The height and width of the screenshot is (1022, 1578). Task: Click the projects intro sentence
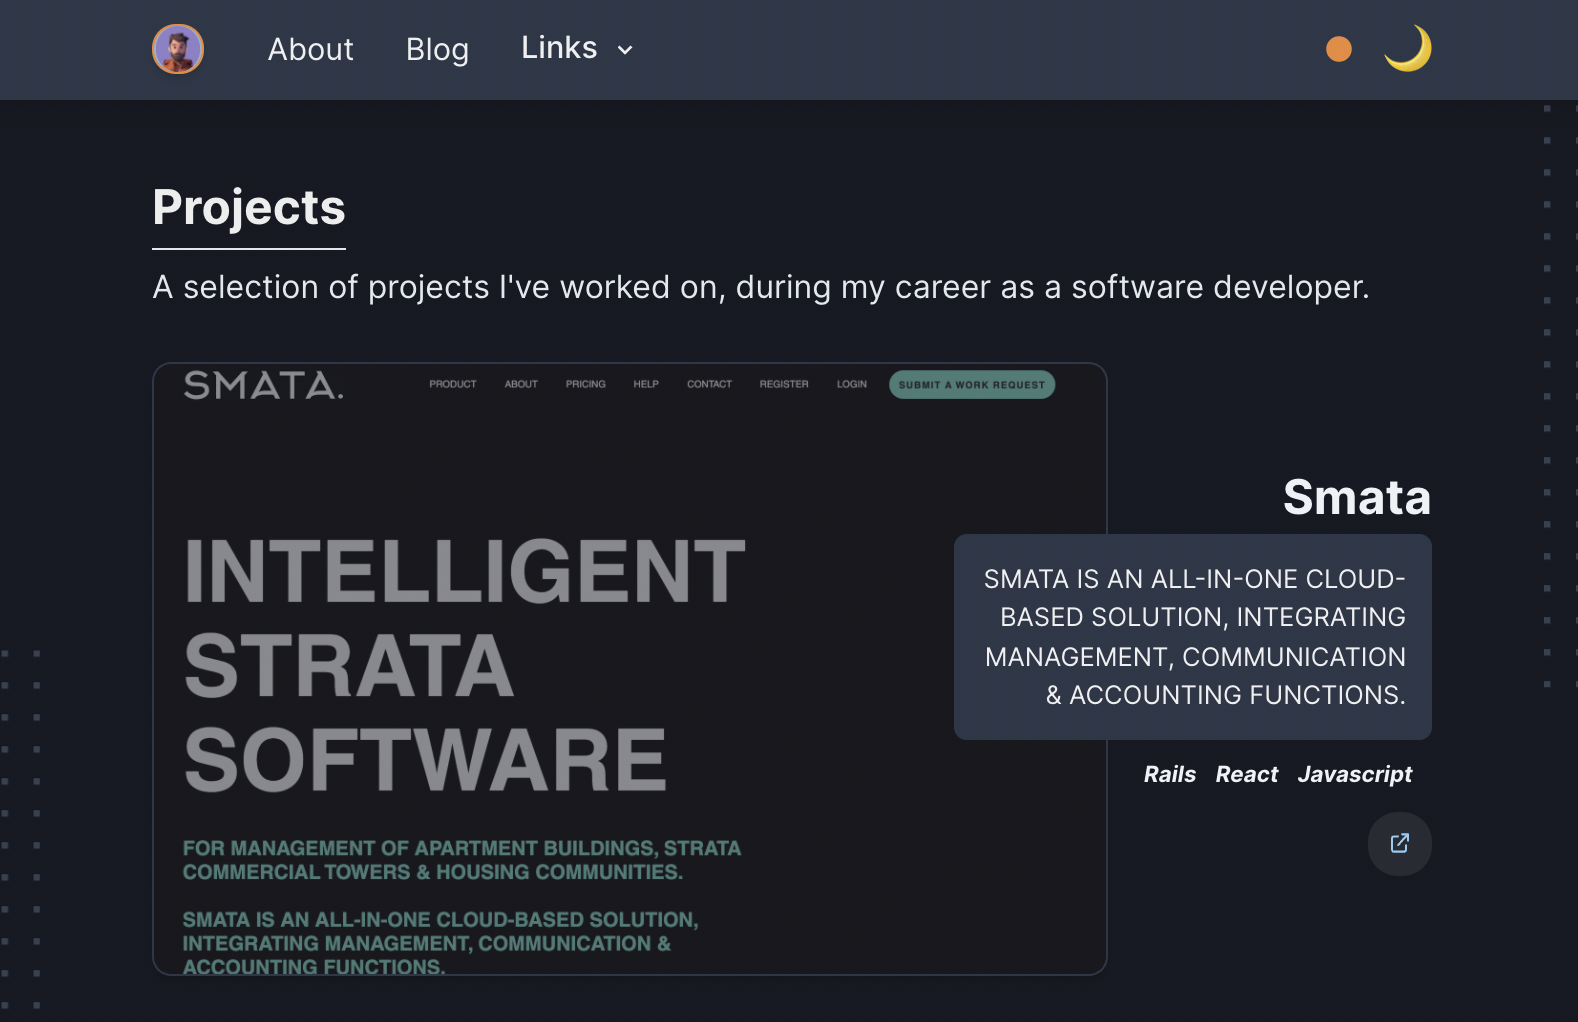[760, 288]
